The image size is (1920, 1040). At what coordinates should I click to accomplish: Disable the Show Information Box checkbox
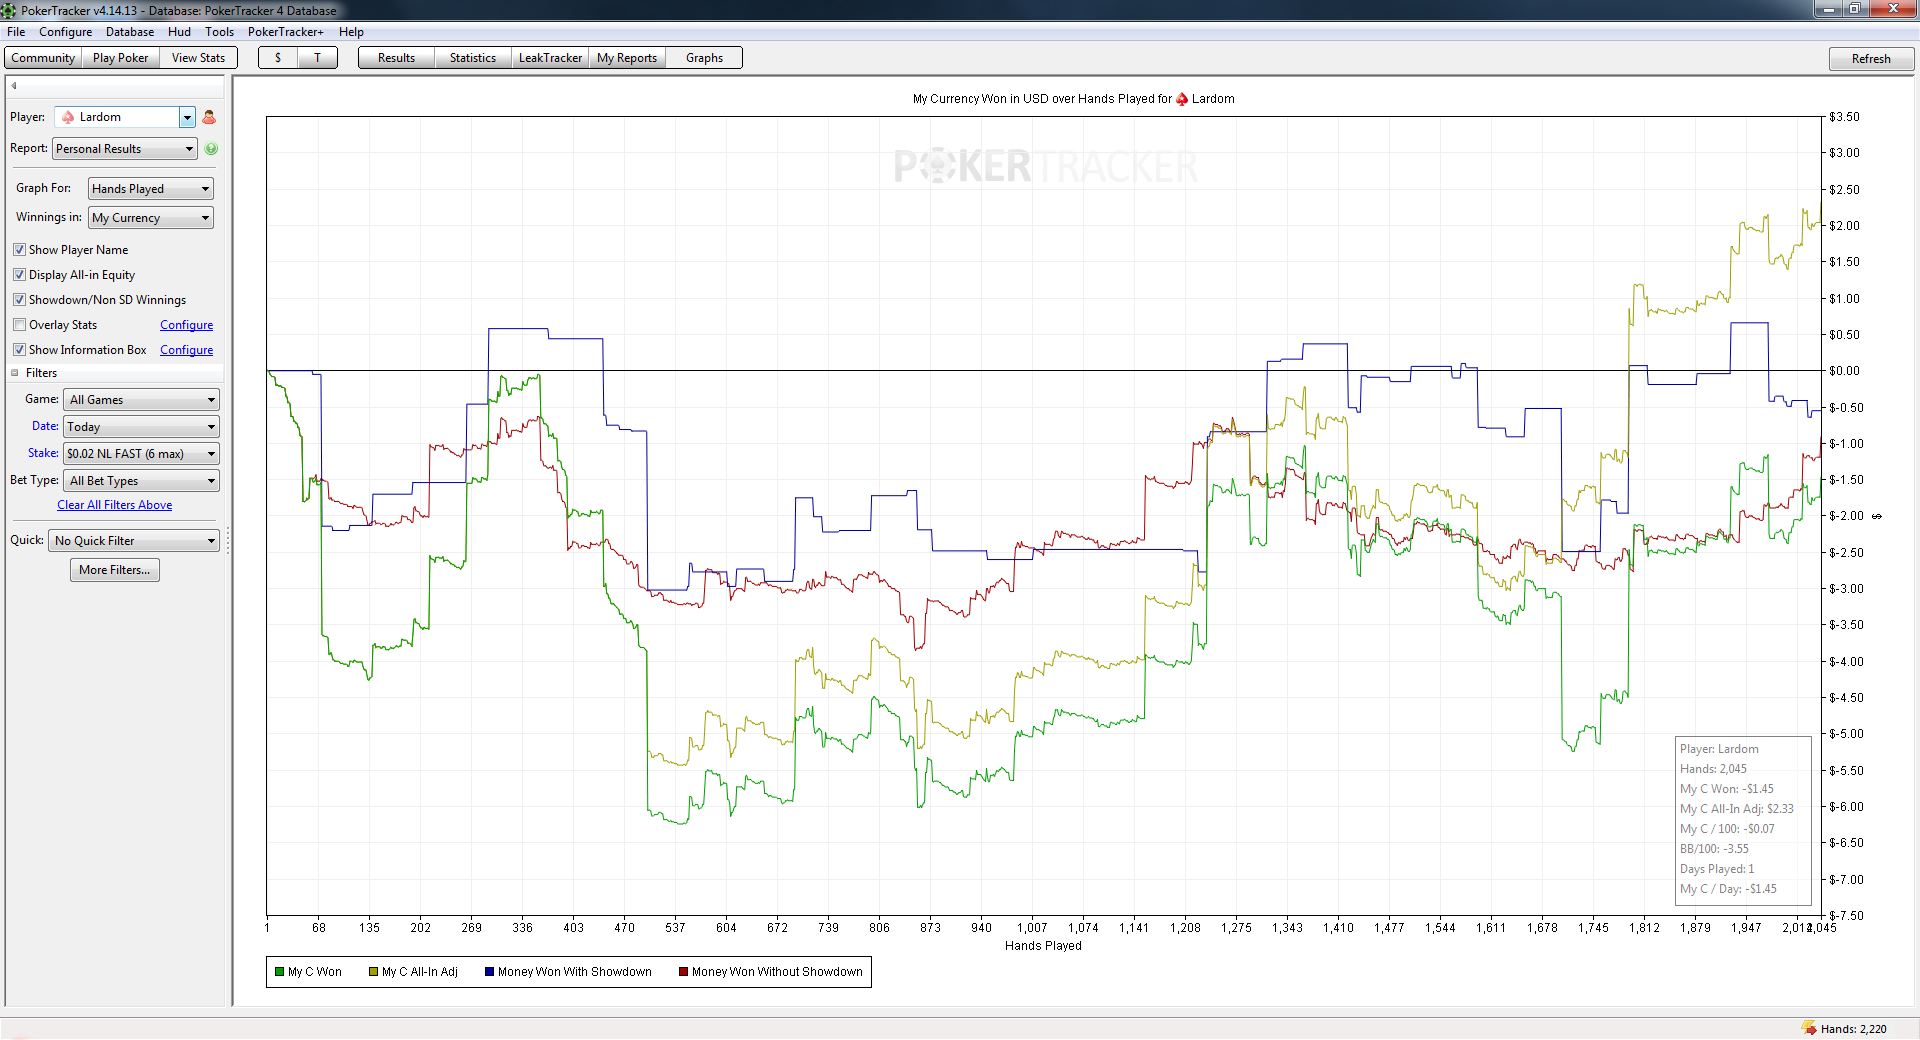pos(19,350)
